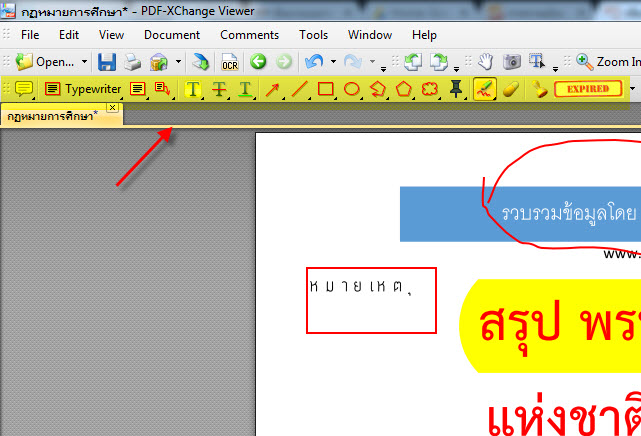Select the Line drawing tool
Image resolution: width=641 pixels, height=436 pixels.
(300, 89)
